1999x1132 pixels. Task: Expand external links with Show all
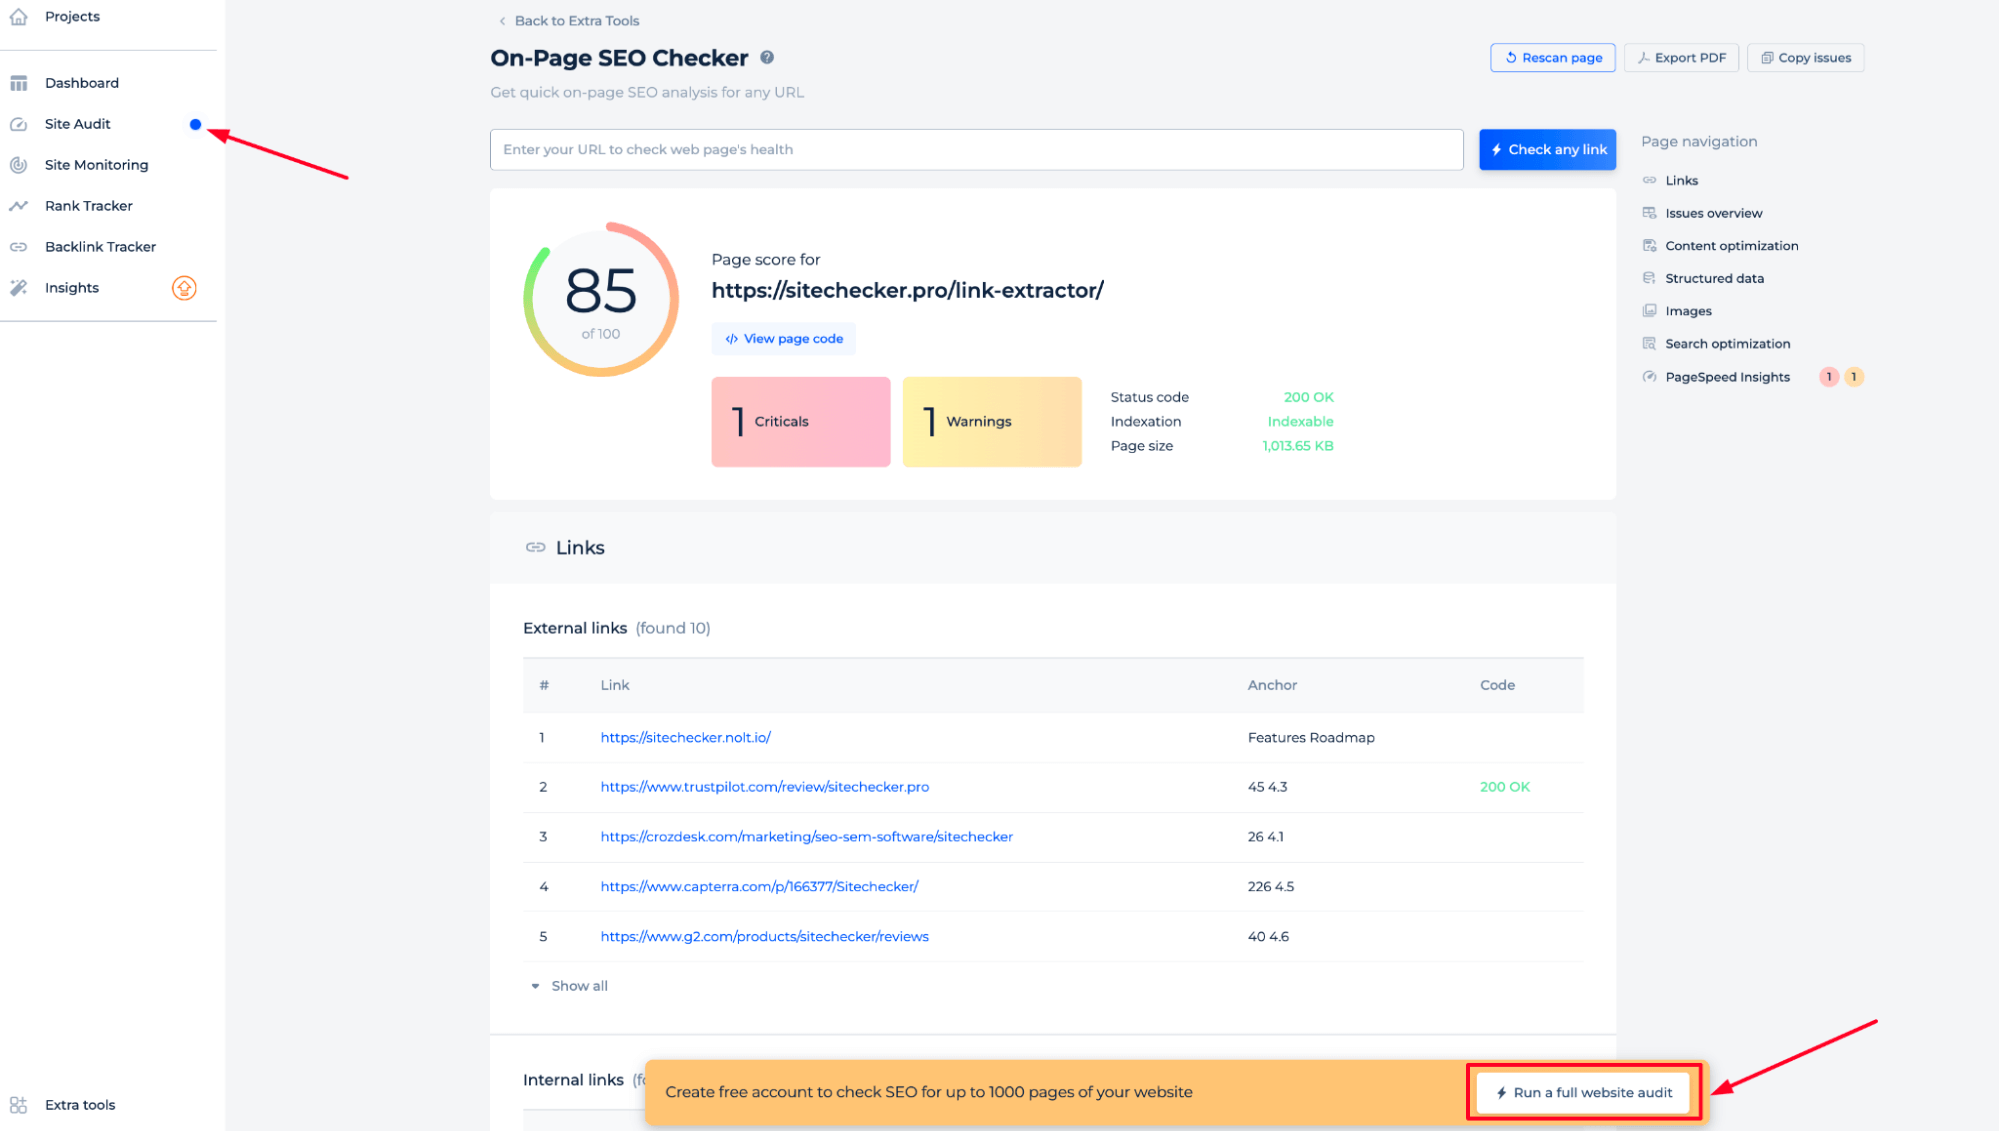(569, 986)
